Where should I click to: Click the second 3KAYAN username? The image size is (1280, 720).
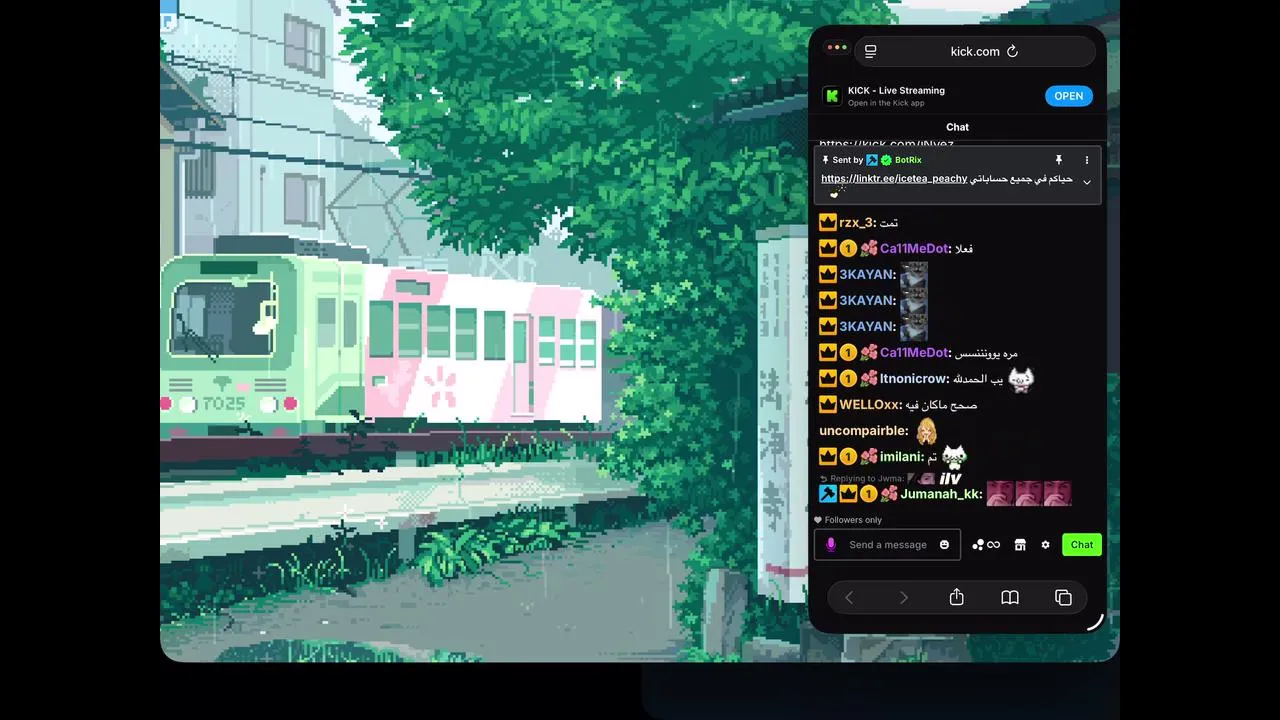pos(866,300)
